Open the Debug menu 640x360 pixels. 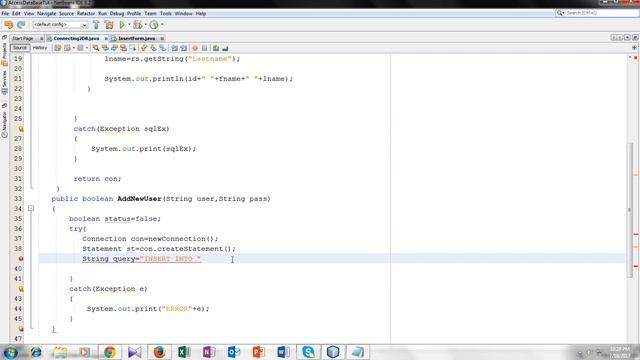coord(116,13)
